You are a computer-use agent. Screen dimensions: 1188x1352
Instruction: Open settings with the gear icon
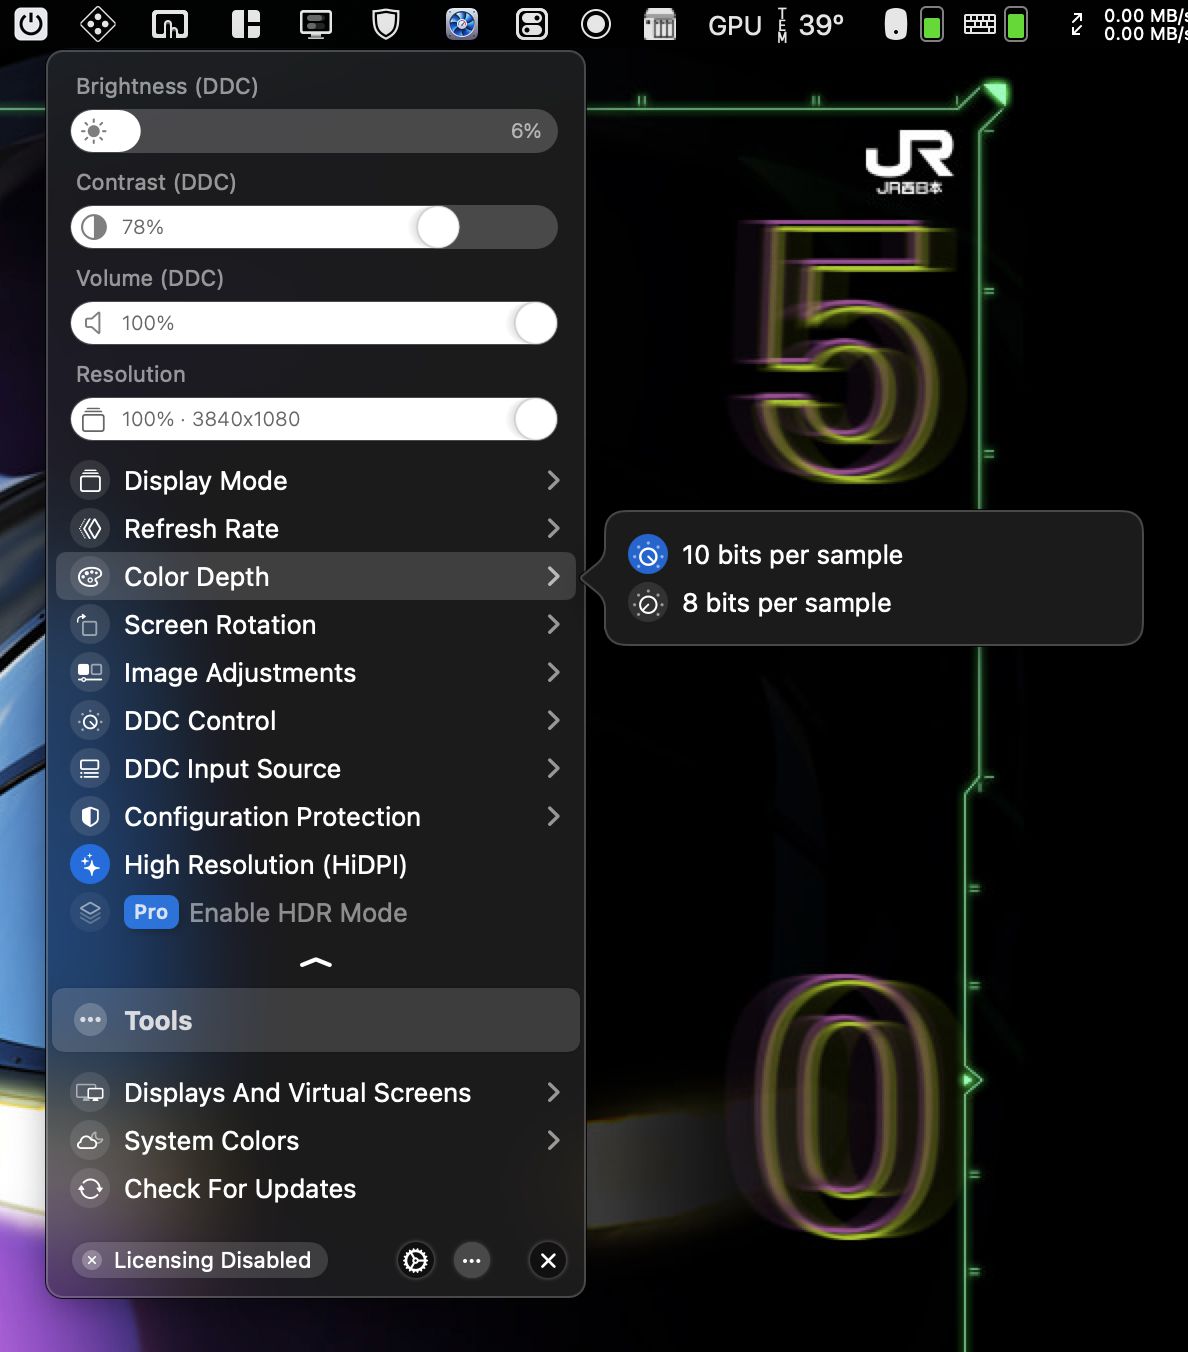click(x=415, y=1260)
